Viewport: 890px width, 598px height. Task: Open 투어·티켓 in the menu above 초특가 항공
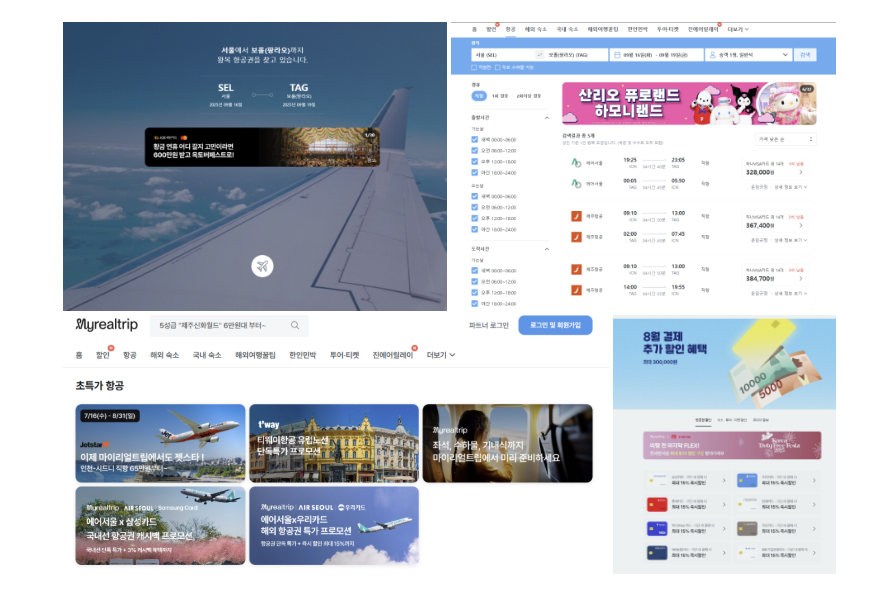(x=345, y=355)
